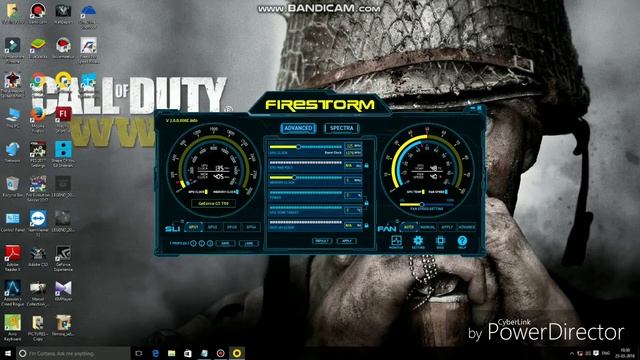Click the GPU temp target slider track

306,207
